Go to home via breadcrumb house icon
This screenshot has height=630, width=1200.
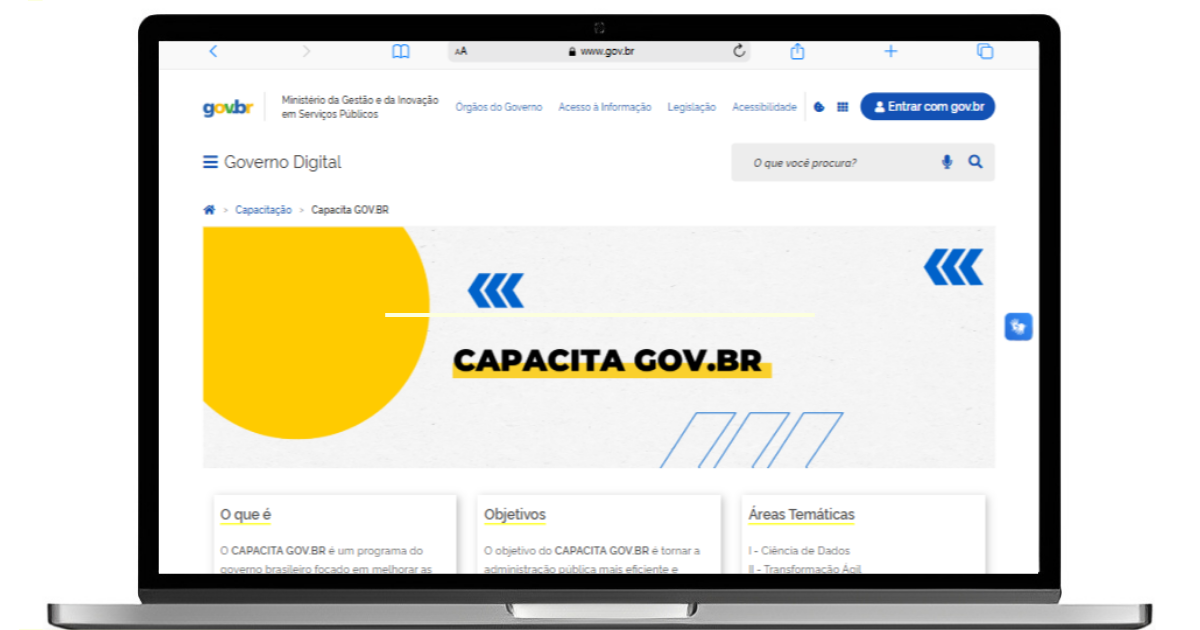click(209, 210)
